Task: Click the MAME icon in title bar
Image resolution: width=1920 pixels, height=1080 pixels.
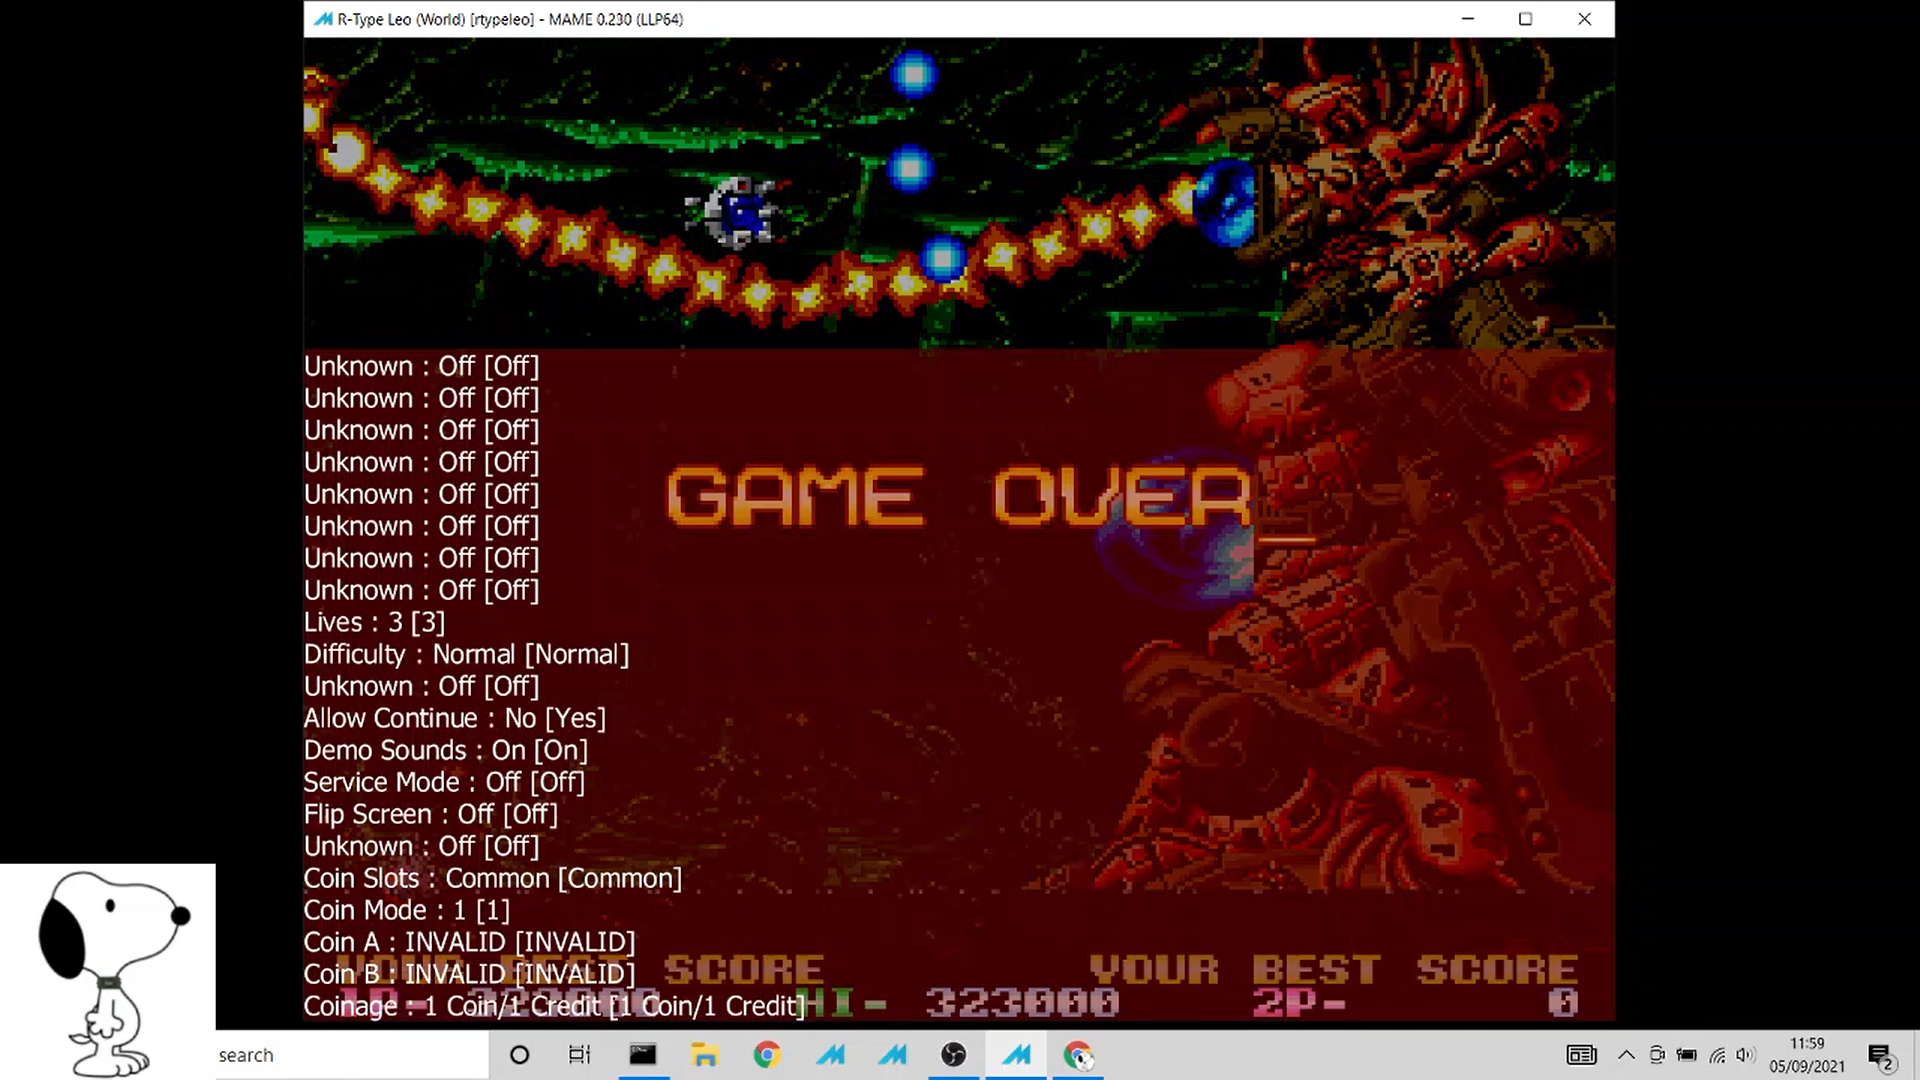Action: click(323, 19)
